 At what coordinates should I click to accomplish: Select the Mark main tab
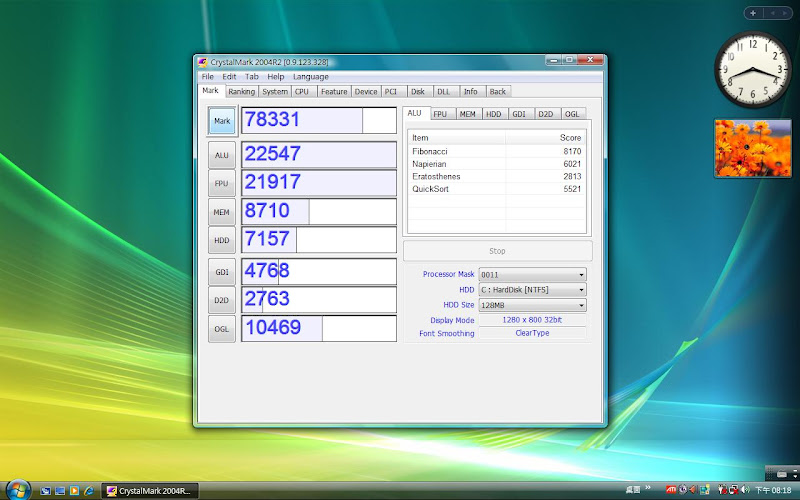(x=210, y=90)
